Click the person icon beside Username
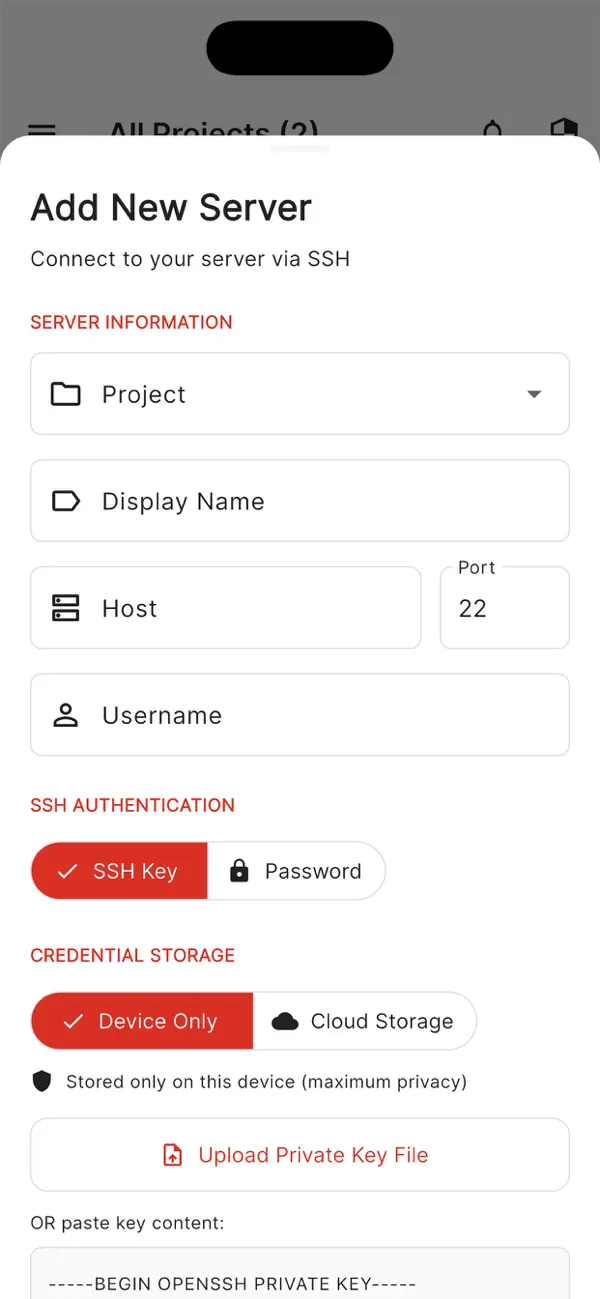Screen dimensions: 600x1299 [x=65, y=715]
